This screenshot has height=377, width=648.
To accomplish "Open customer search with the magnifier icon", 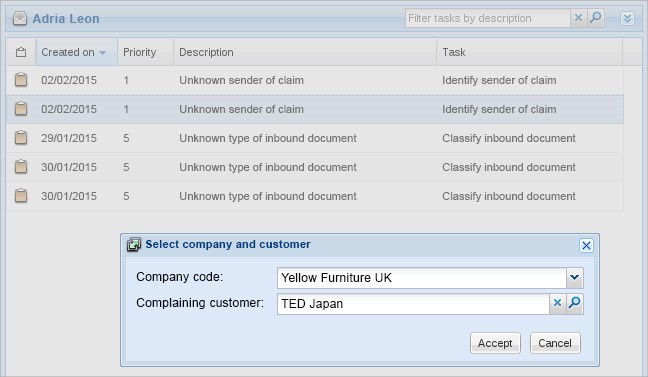I will [x=574, y=303].
